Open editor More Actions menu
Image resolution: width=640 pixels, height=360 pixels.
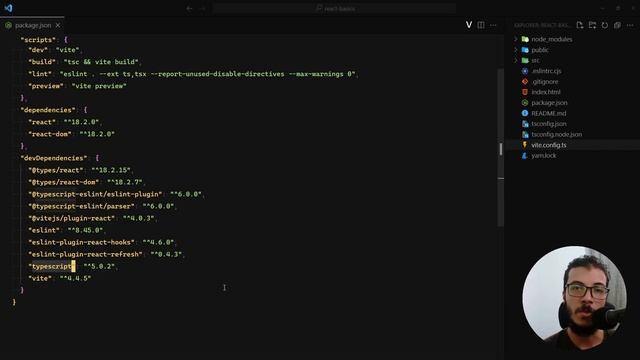493,25
